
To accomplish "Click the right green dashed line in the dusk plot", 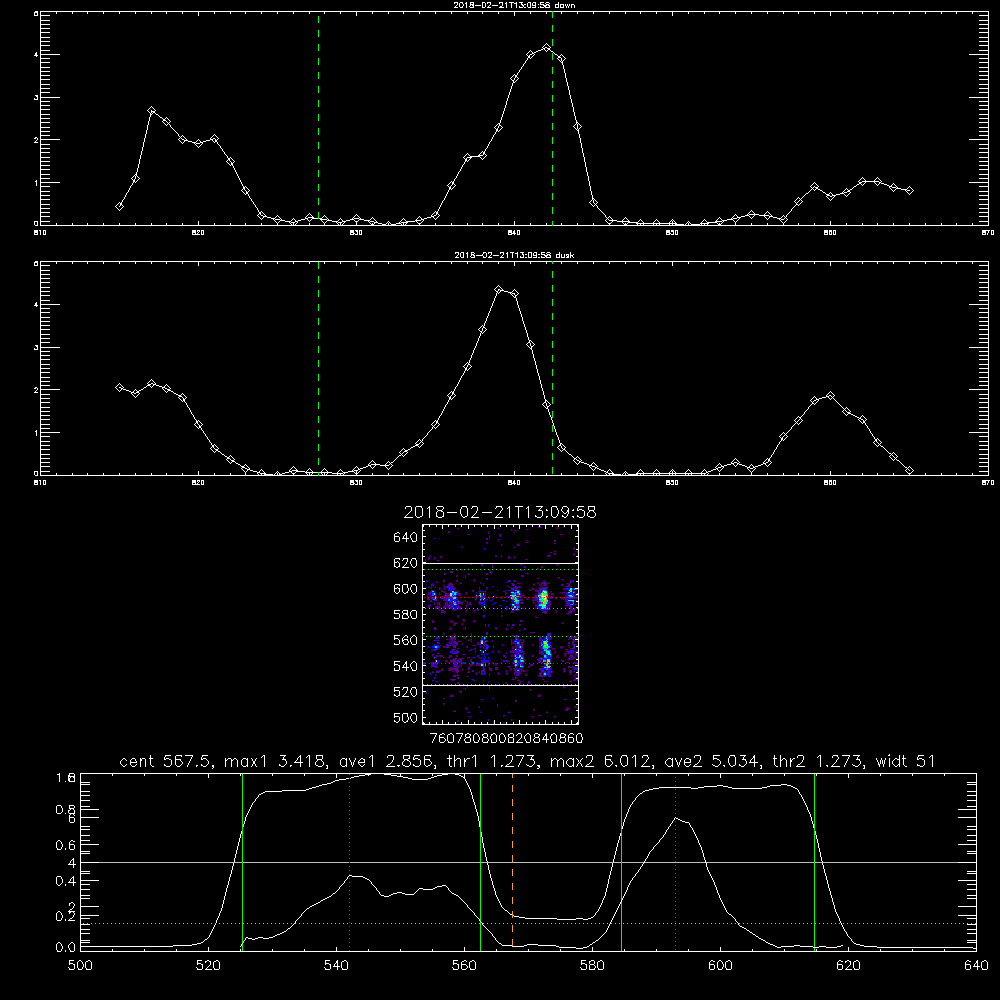I will pos(552,368).
